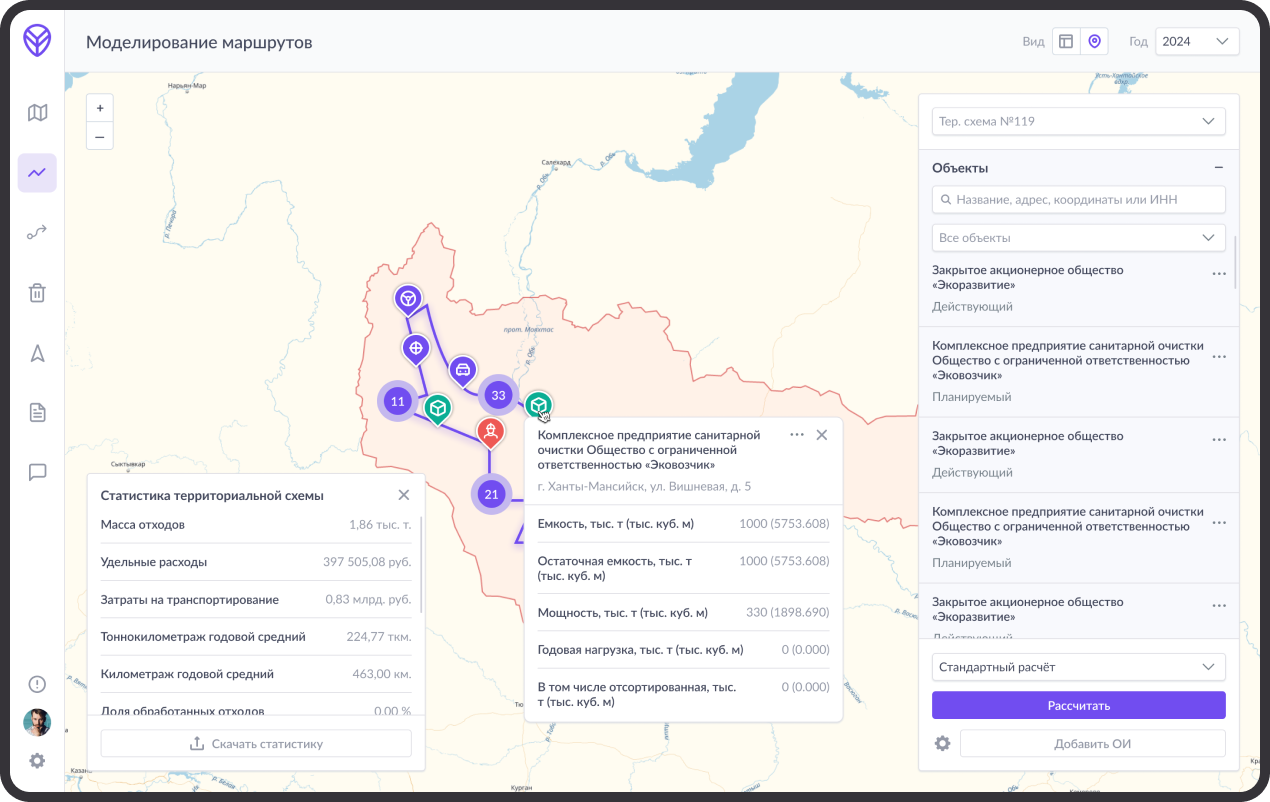Open the Тер. схема №119 dropdown
Screen dimensions: 1270x802
[x=1079, y=121]
